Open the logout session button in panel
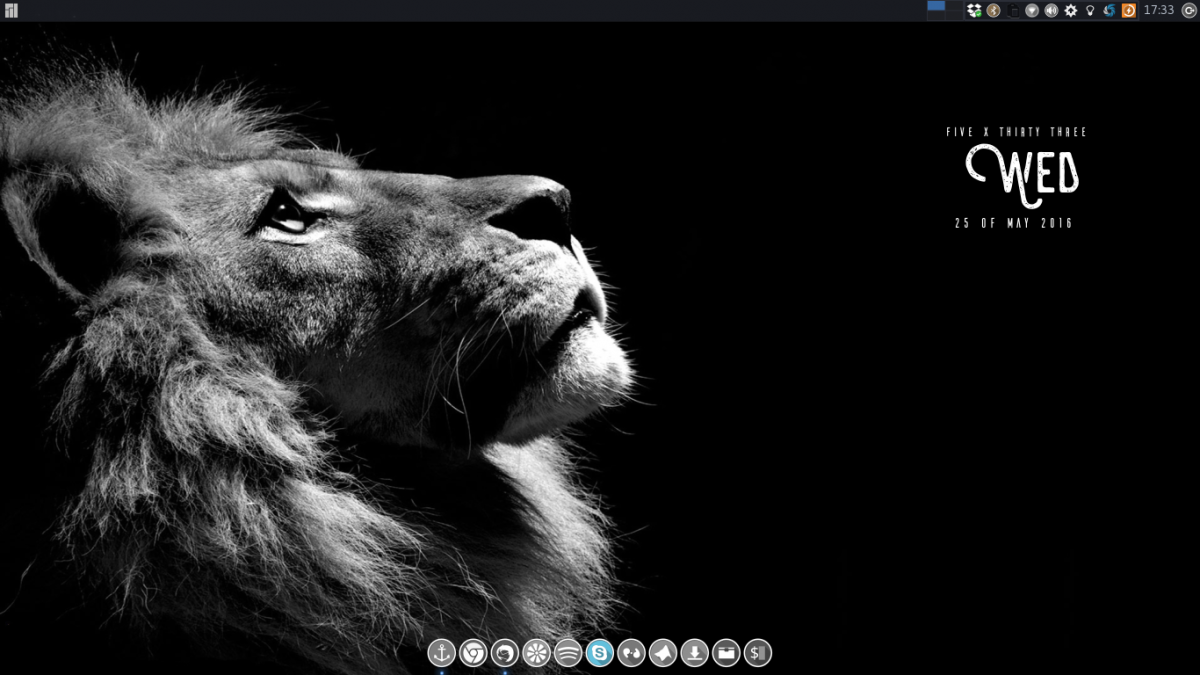The height and width of the screenshot is (675, 1200). pyautogui.click(x=1188, y=10)
